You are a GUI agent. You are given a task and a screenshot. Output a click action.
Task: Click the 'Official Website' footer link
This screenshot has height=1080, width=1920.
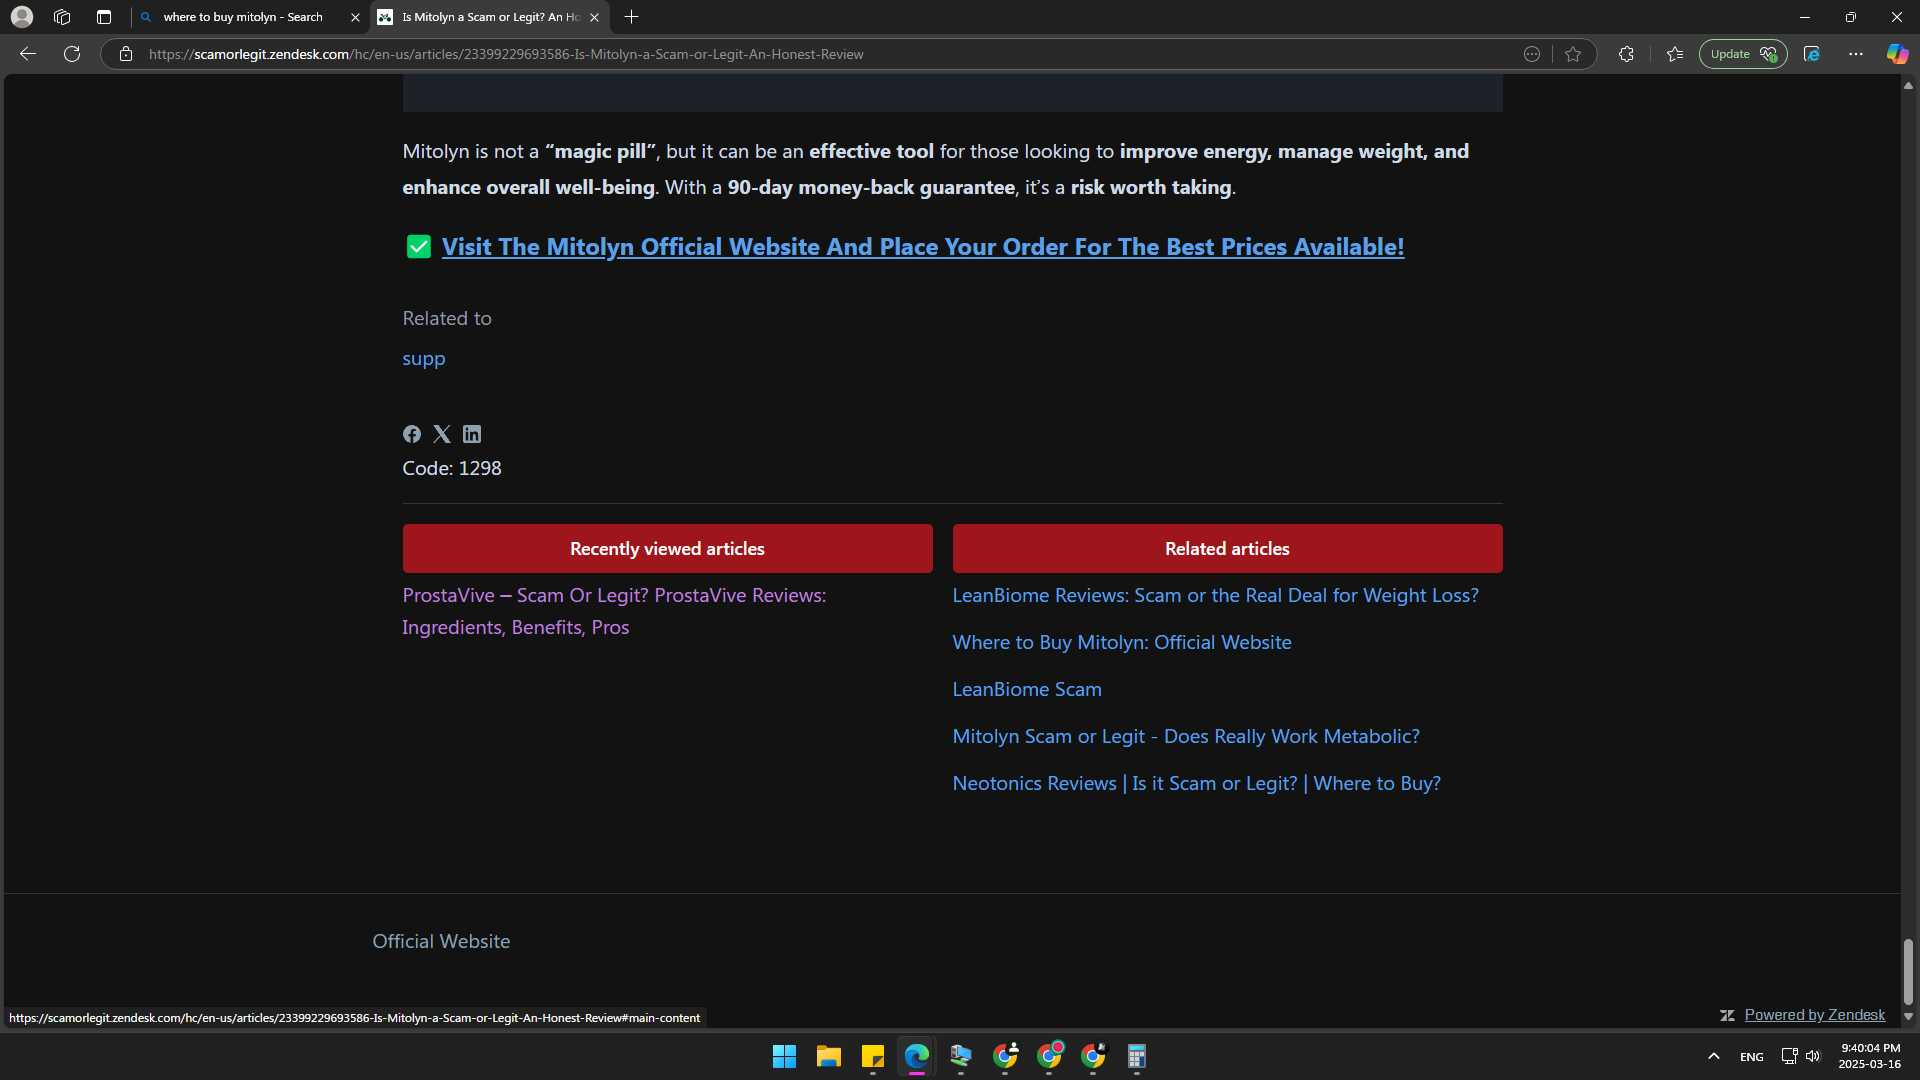(x=441, y=941)
